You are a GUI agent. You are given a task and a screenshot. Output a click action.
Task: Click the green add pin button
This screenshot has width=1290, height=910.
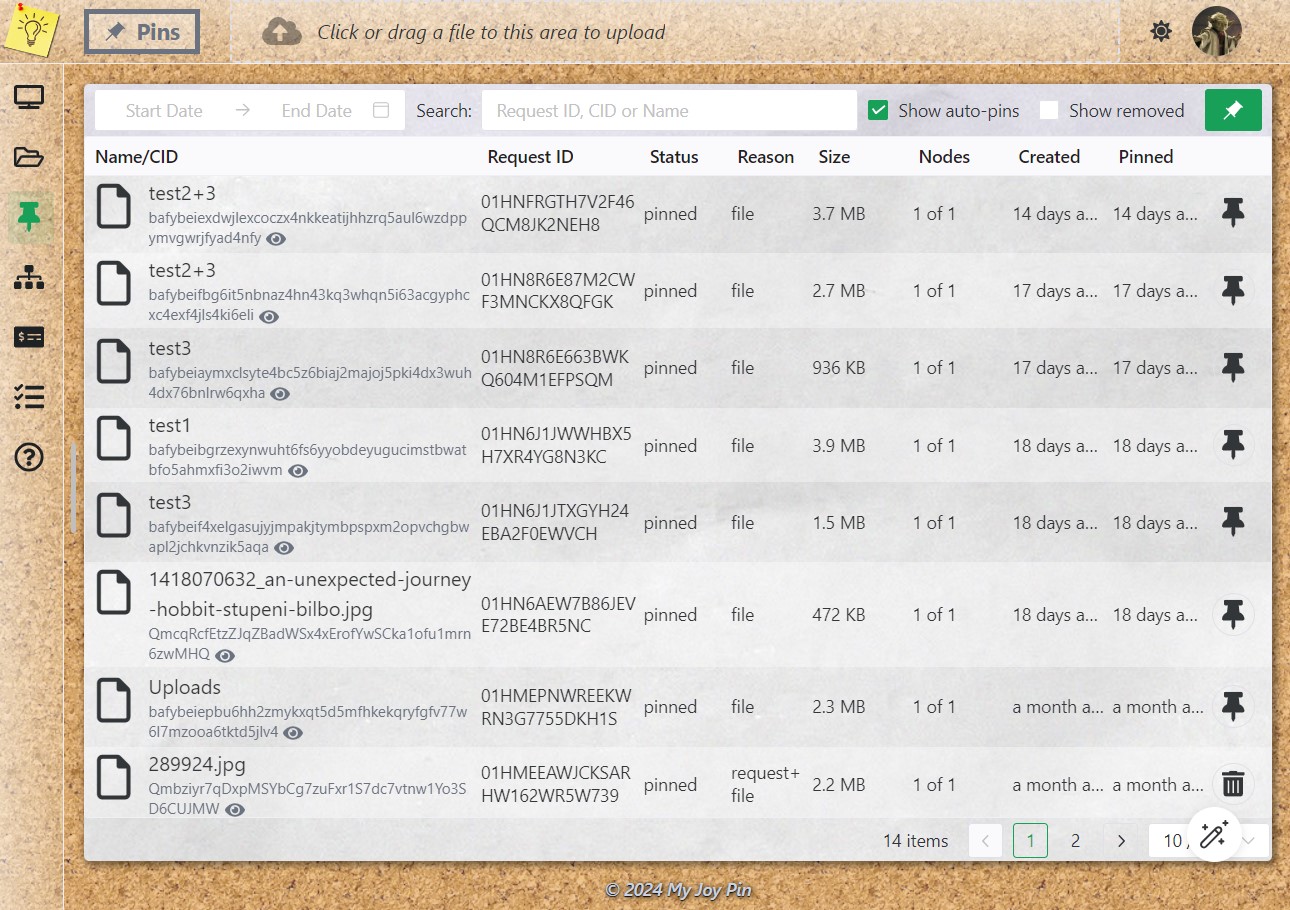point(1233,111)
